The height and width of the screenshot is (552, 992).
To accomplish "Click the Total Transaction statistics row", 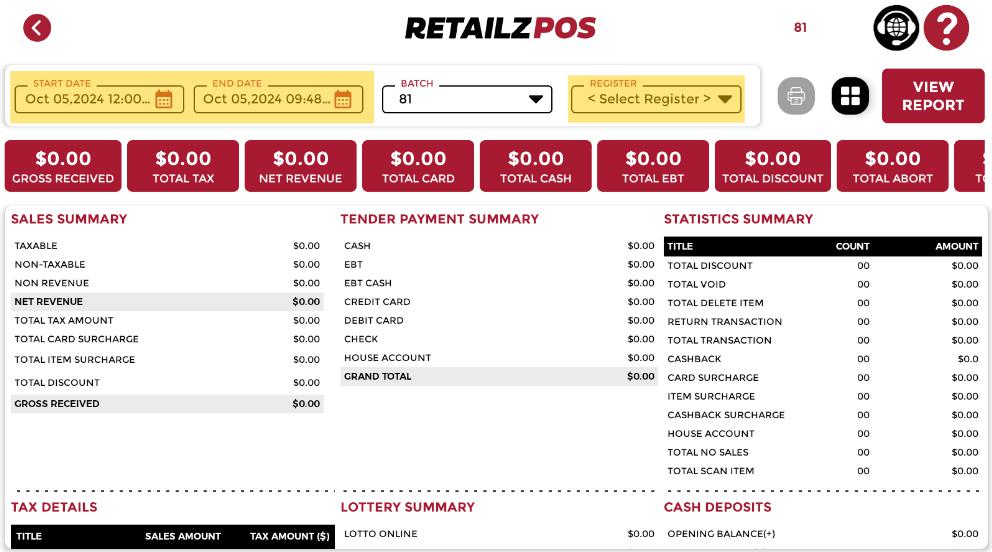I will click(822, 340).
